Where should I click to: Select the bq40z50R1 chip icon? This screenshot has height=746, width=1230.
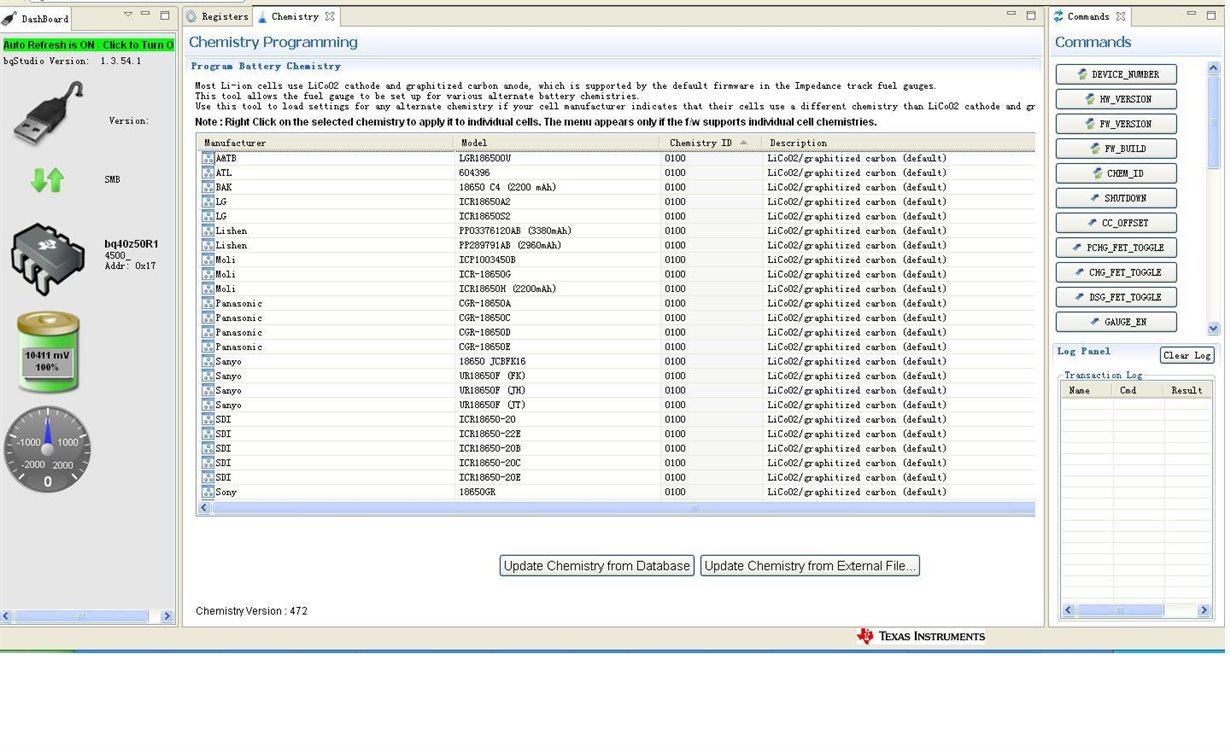48,258
